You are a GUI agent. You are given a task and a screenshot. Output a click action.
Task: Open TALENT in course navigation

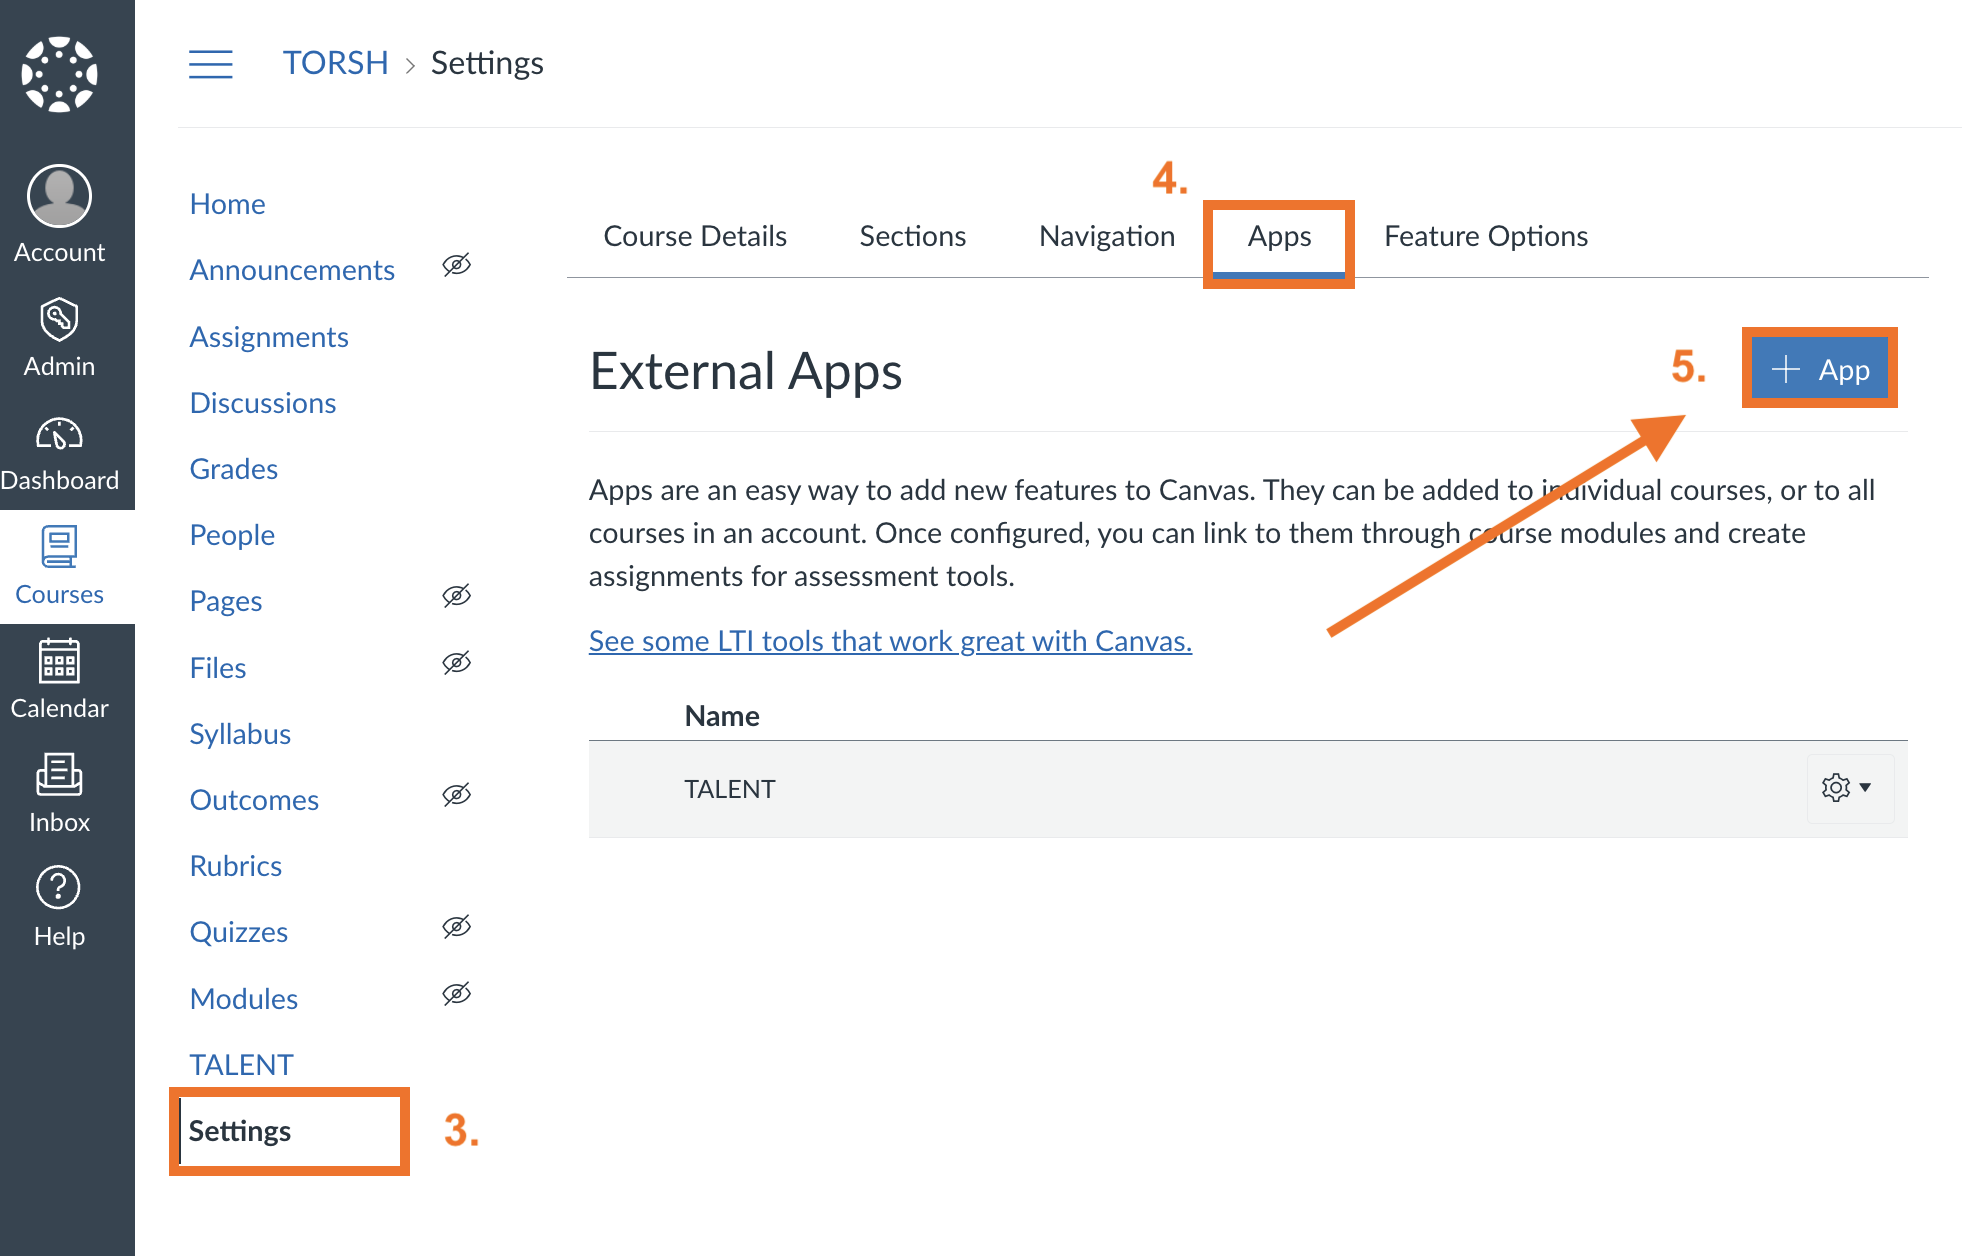241,1064
